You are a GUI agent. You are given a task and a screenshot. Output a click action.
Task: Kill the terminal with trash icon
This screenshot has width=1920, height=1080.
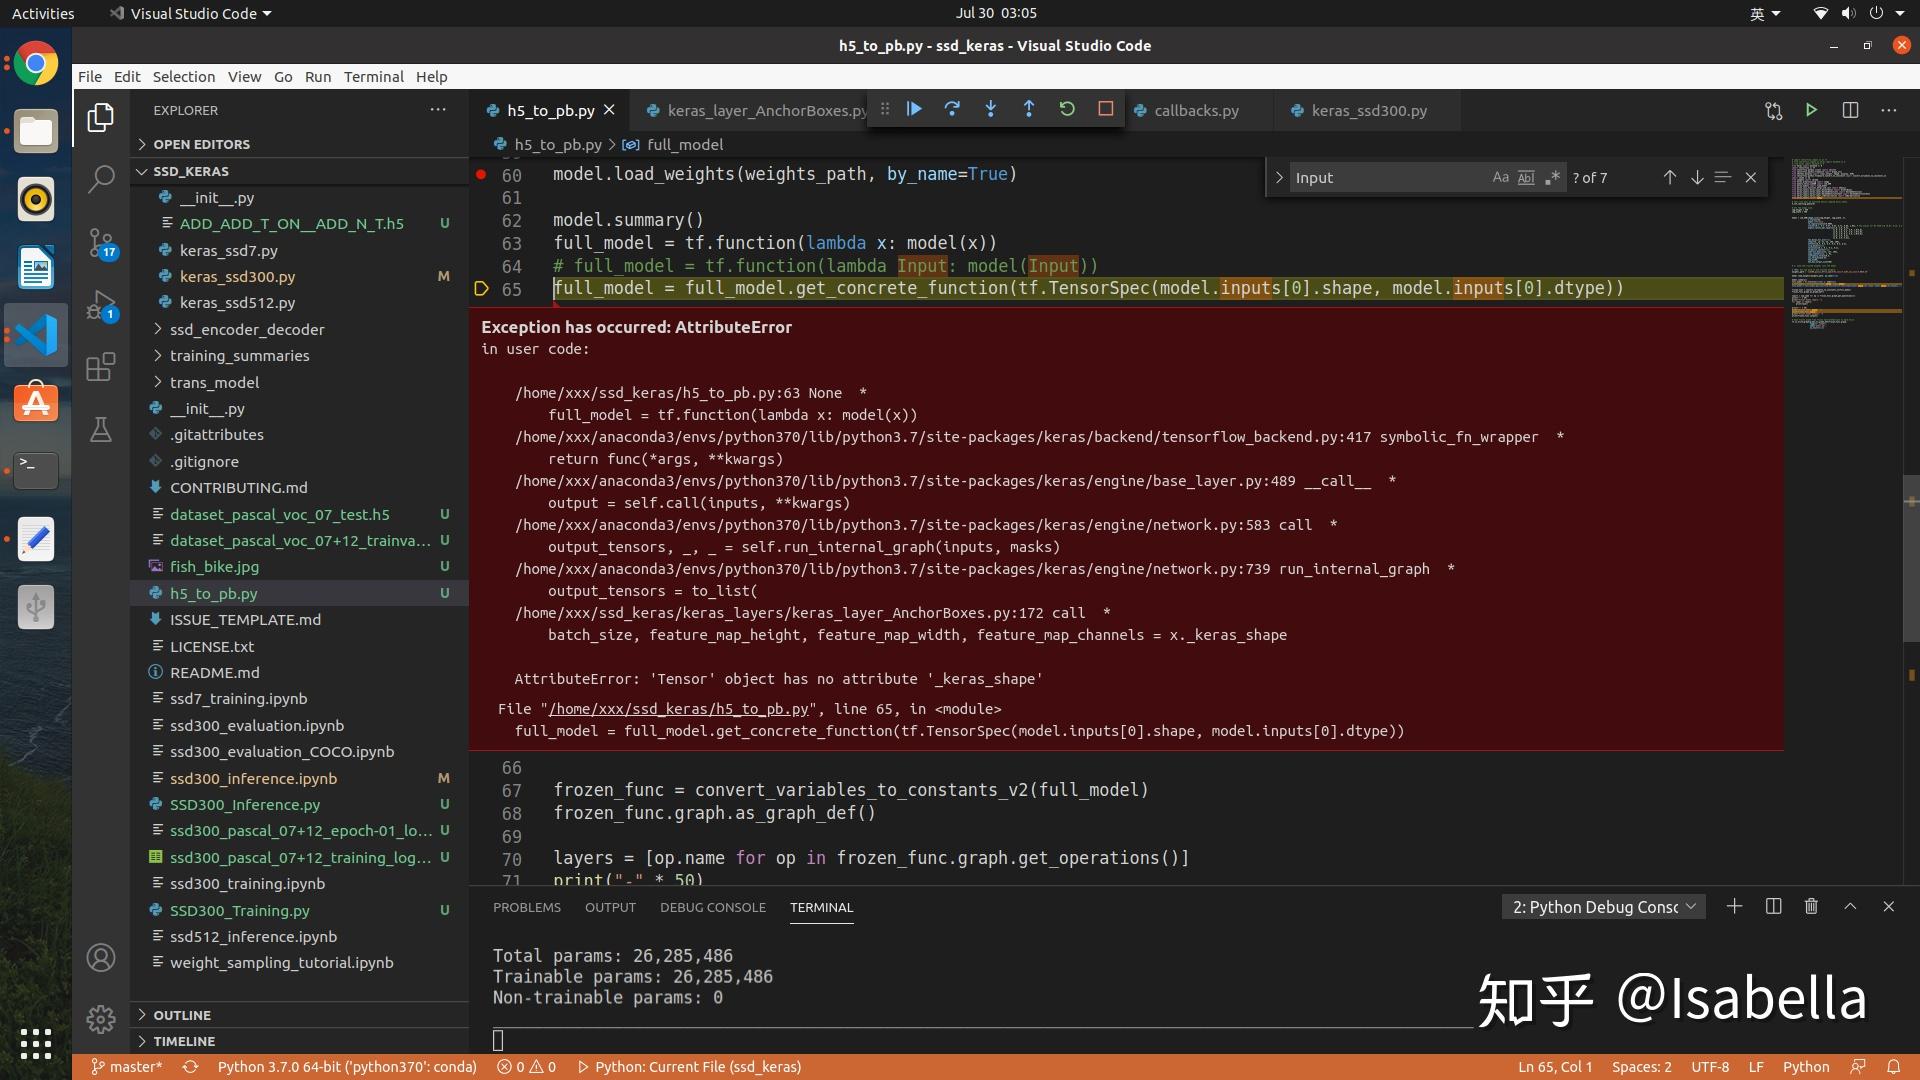(x=1811, y=906)
